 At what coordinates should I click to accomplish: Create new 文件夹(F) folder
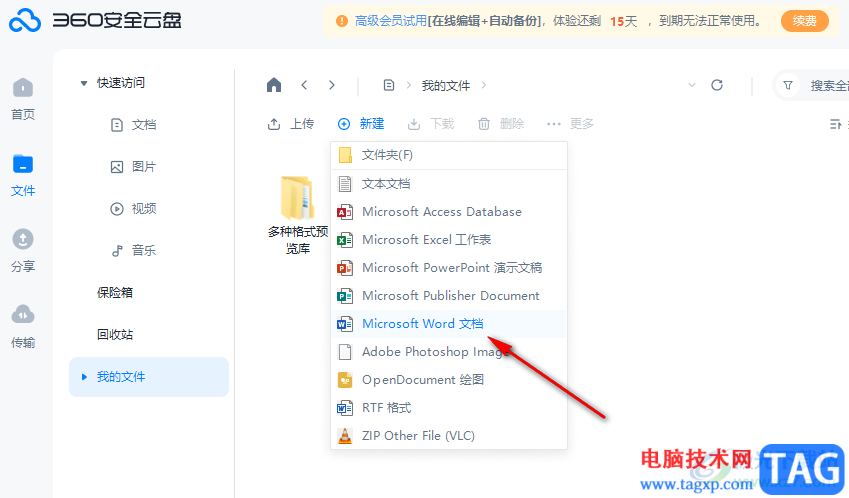449,155
